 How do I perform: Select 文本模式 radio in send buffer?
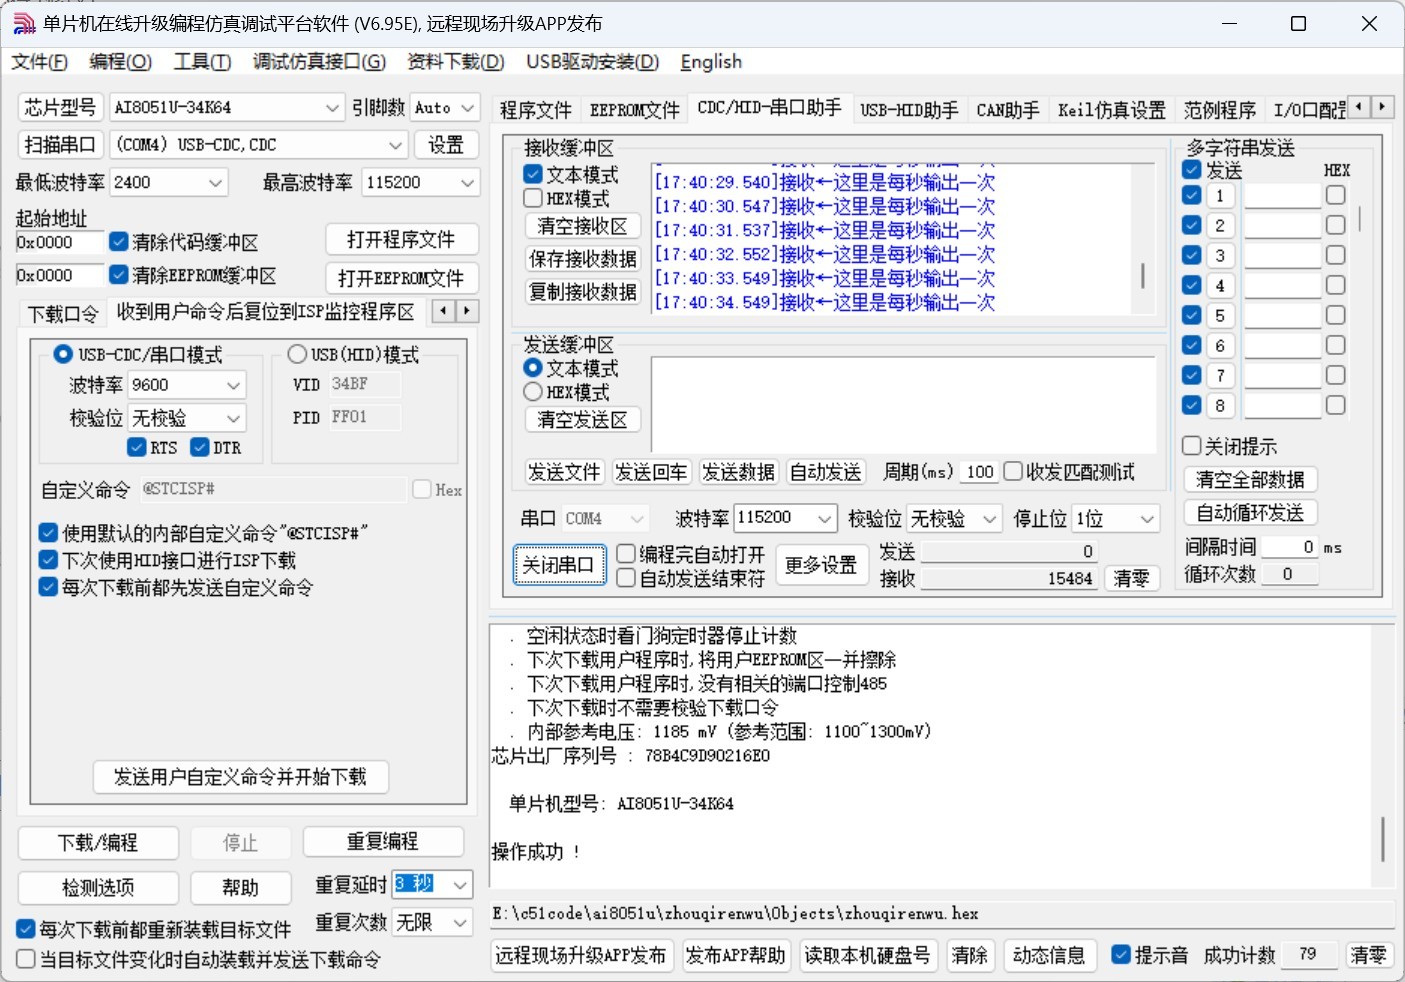(x=533, y=368)
